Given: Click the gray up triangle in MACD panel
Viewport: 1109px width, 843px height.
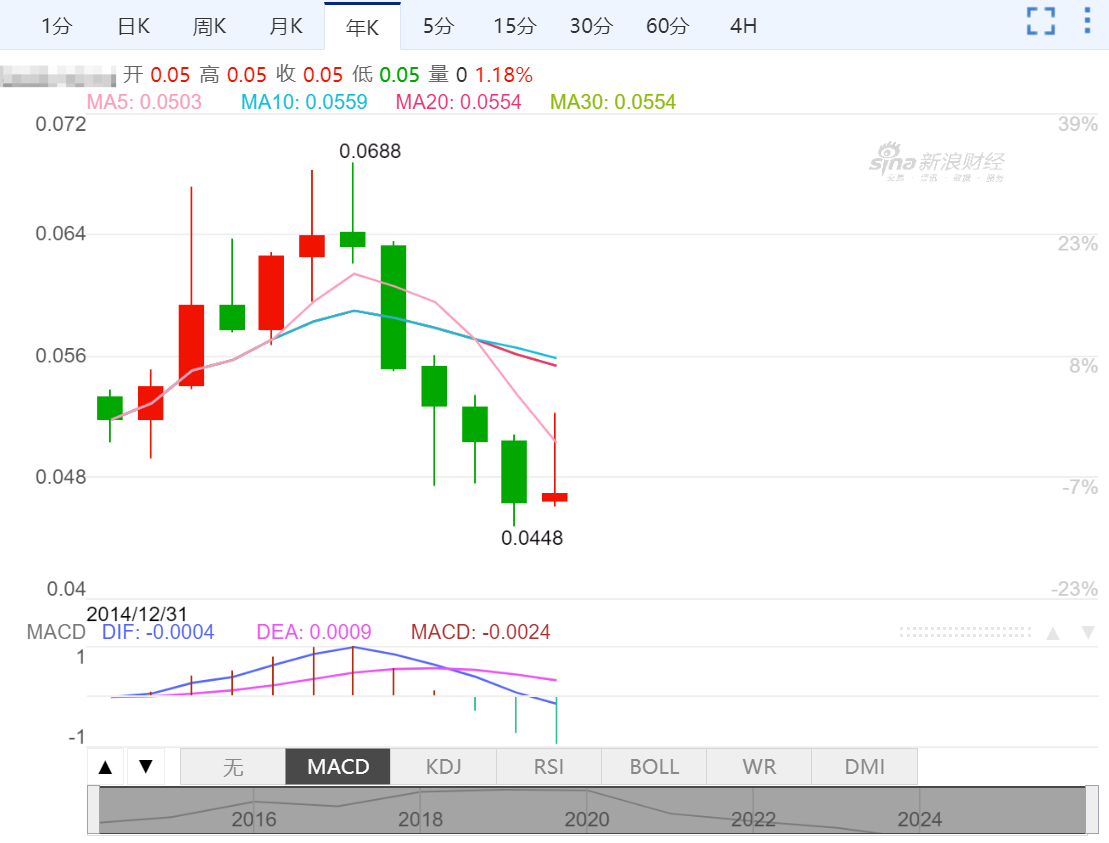Looking at the screenshot, I should (x=1052, y=633).
